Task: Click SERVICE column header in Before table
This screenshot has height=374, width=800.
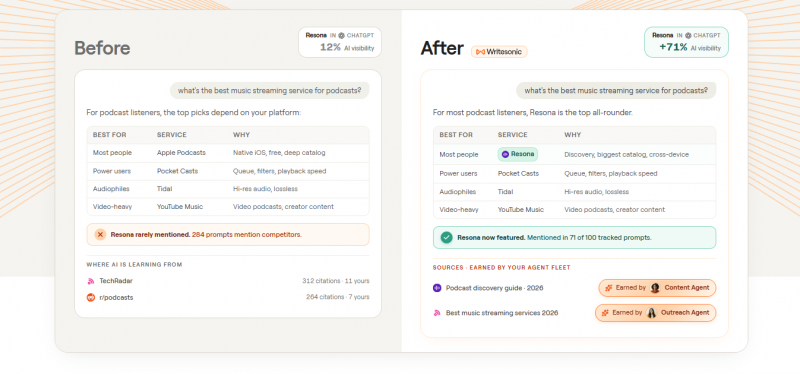Action: (171, 135)
